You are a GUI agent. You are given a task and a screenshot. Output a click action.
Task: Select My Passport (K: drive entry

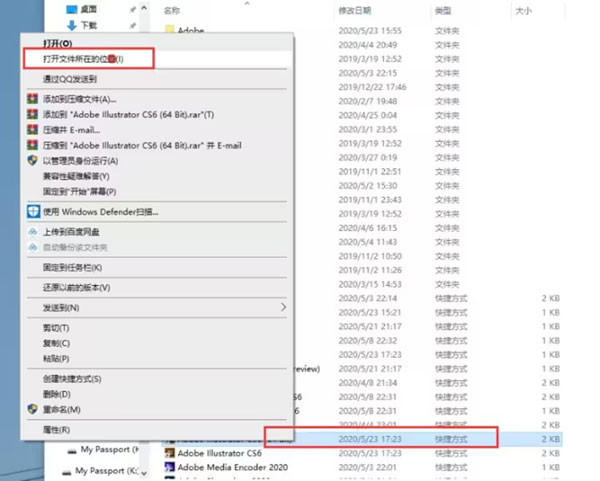pyautogui.click(x=107, y=471)
